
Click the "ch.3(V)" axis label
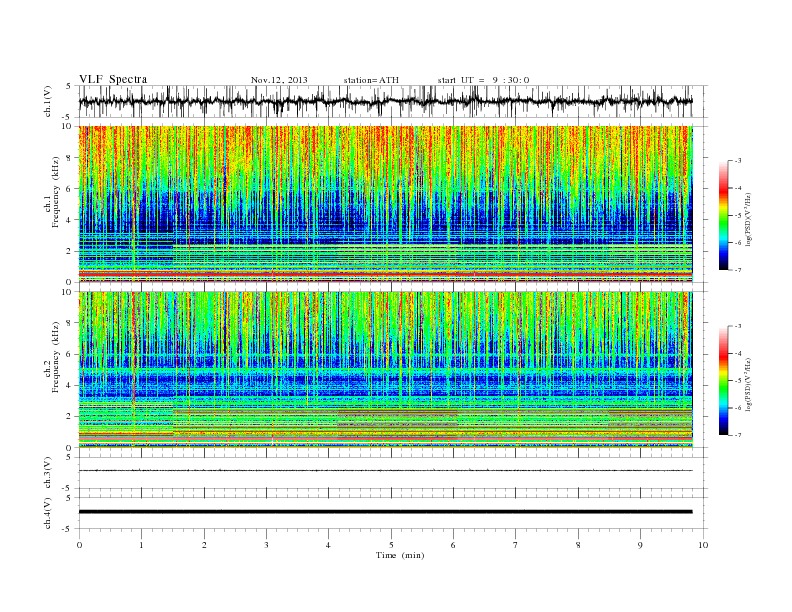pyautogui.click(x=48, y=473)
